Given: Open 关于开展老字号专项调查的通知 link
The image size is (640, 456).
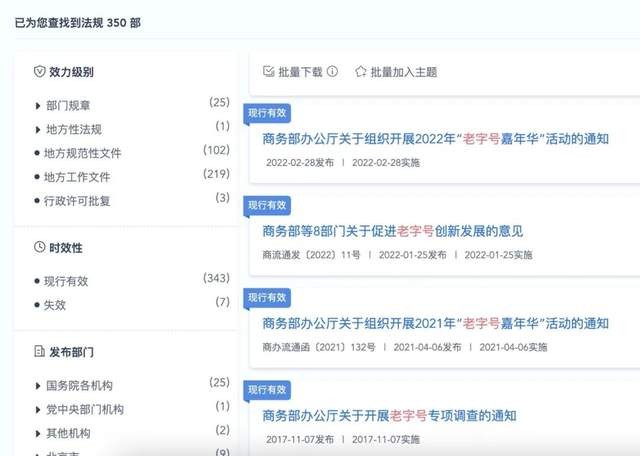Looking at the screenshot, I should click(x=389, y=416).
